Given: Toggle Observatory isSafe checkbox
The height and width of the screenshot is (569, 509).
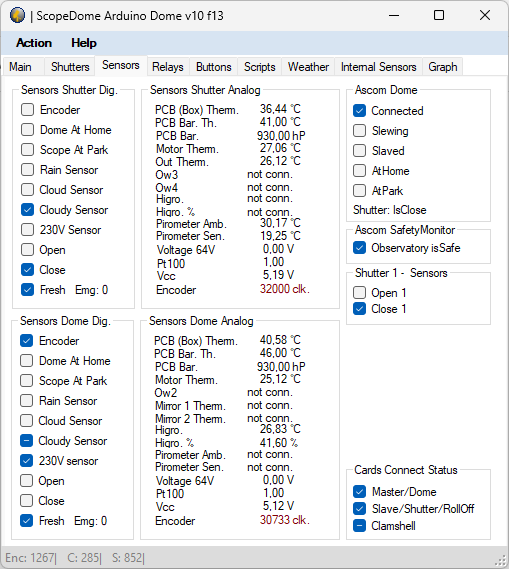Looking at the screenshot, I should 360,248.
